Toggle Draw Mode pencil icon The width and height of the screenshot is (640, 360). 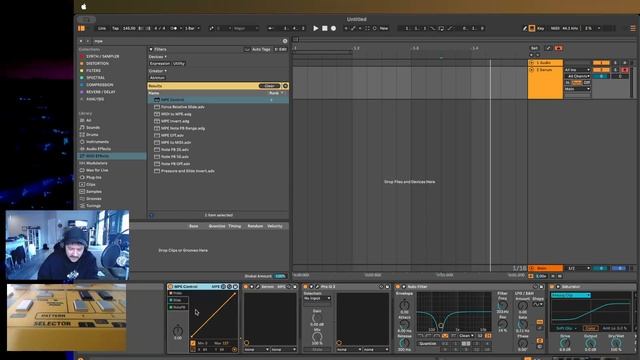point(524,28)
